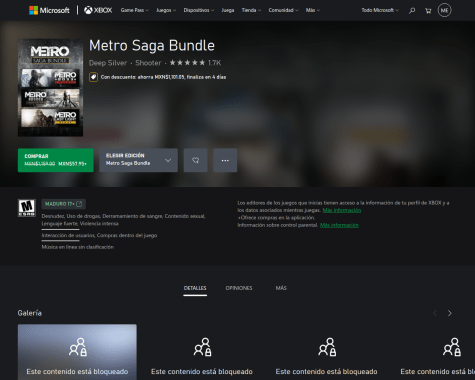The height and width of the screenshot is (380, 475).
Task: Click the ESRB M rating icon
Action: [x=27, y=208]
